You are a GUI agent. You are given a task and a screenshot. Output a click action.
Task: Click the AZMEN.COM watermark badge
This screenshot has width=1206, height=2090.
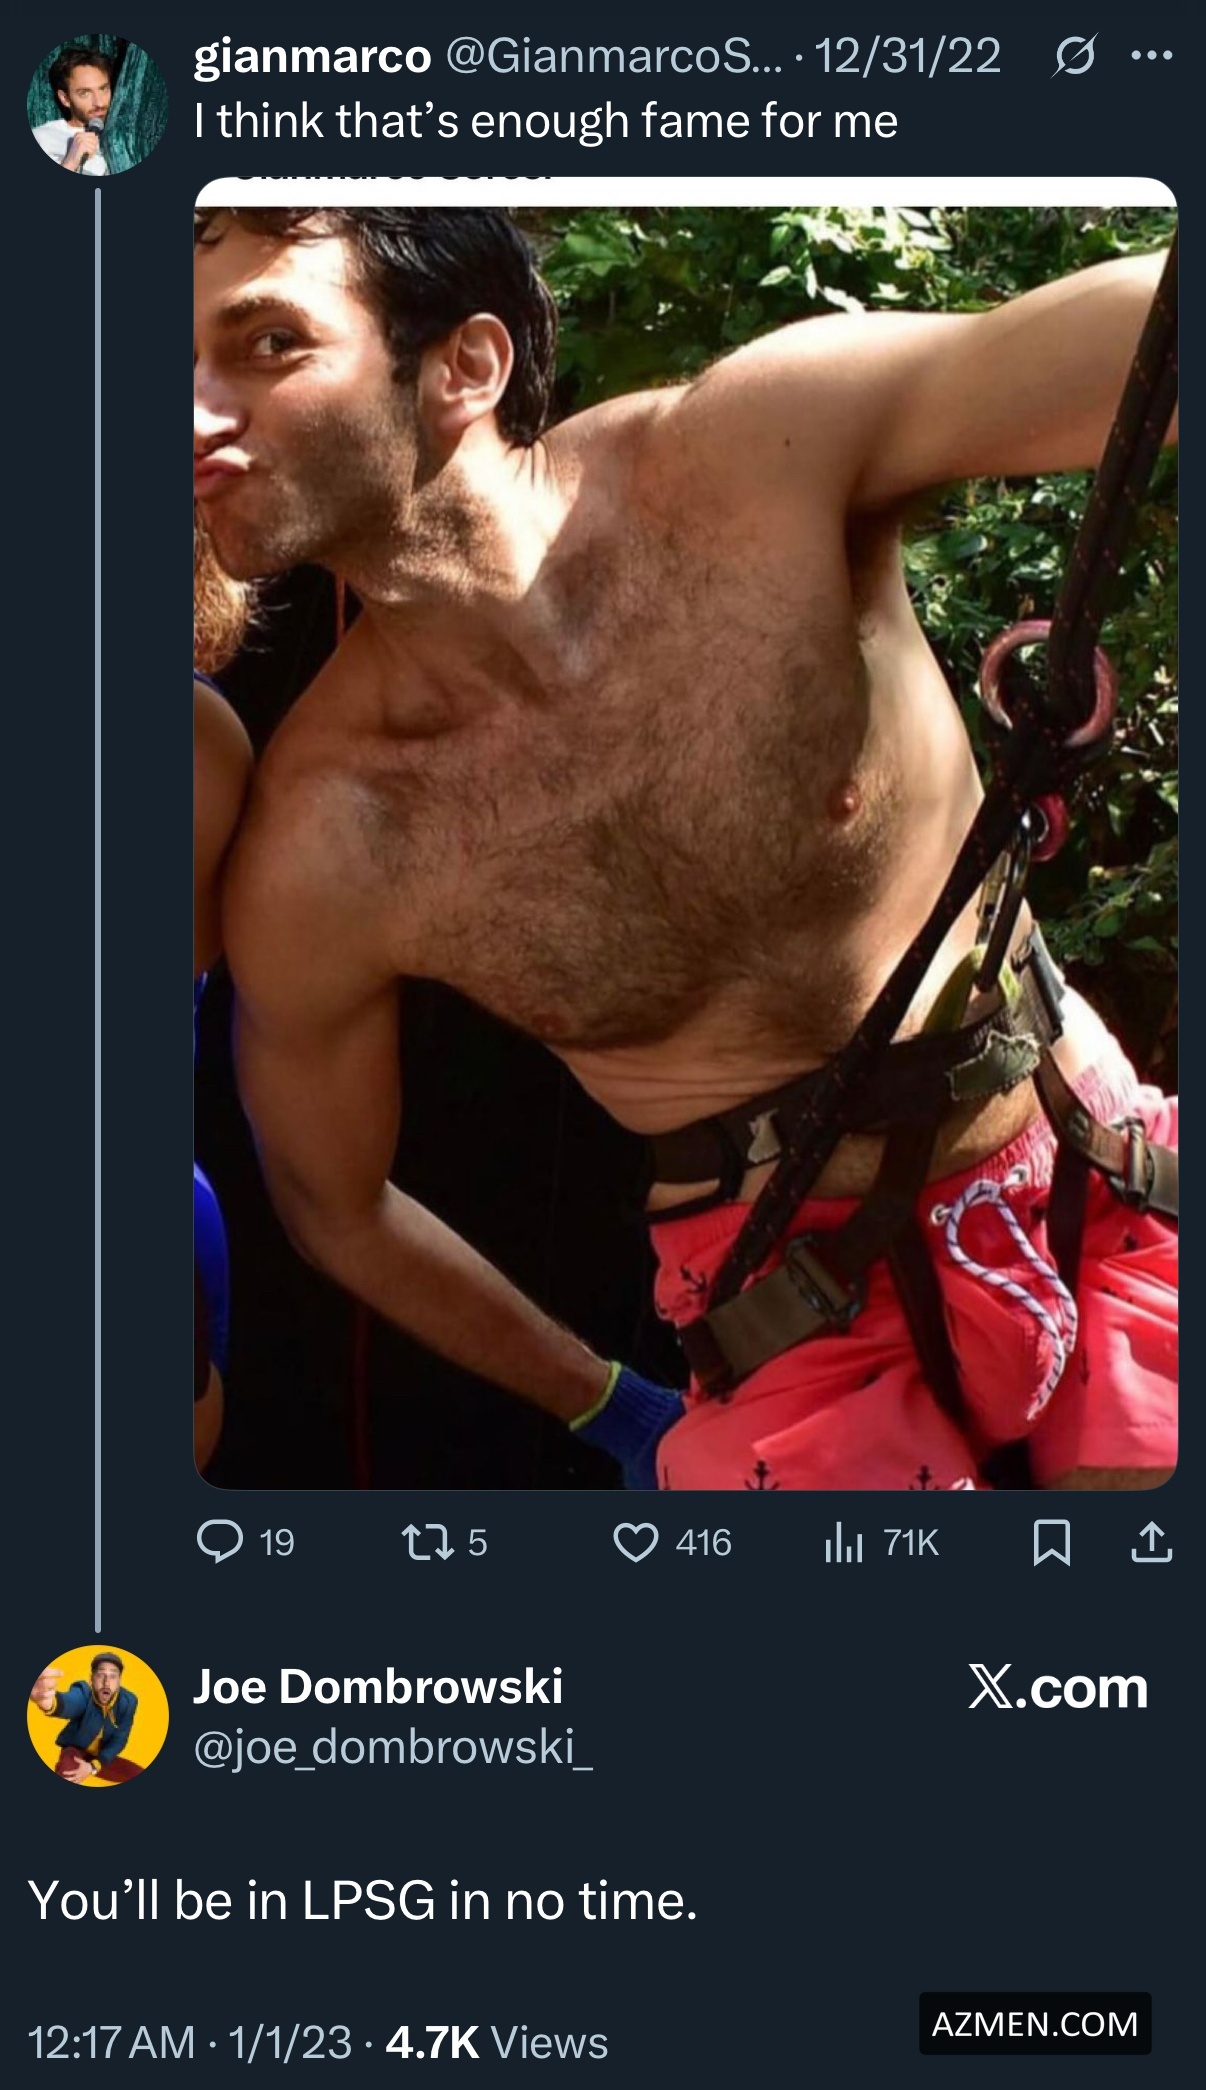[x=1034, y=2024]
